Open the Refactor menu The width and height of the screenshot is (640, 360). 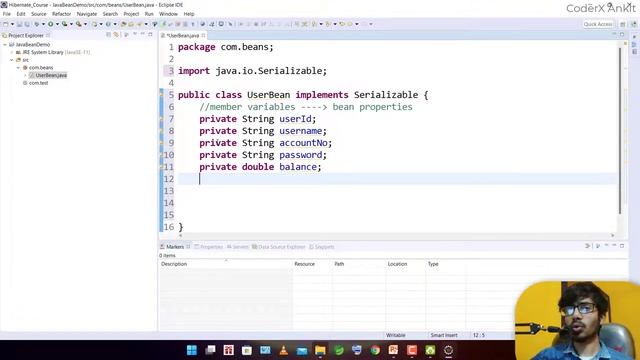coord(62,14)
